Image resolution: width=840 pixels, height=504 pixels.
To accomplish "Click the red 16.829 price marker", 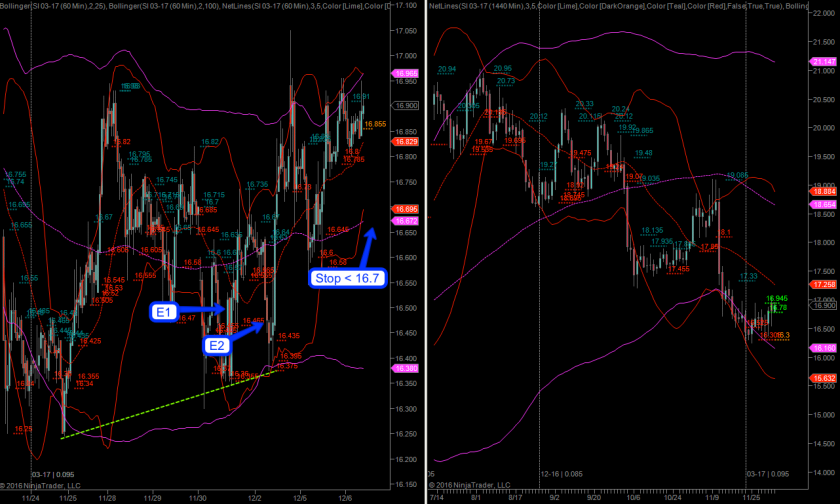I will point(406,142).
